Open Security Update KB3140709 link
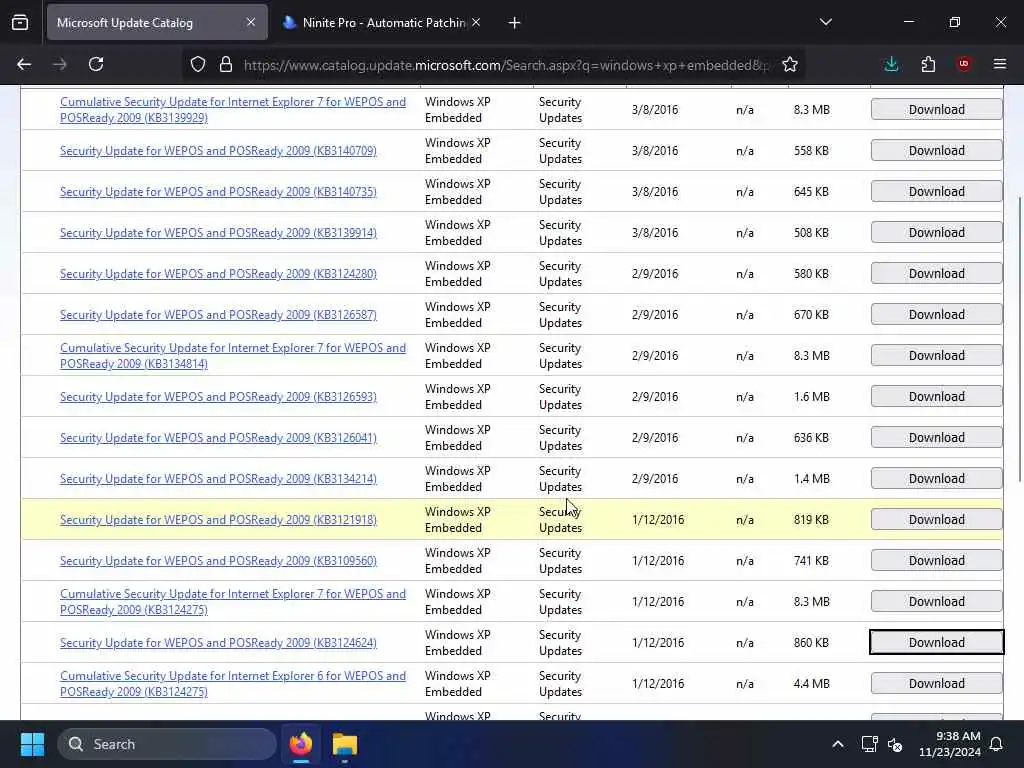 [x=218, y=151]
